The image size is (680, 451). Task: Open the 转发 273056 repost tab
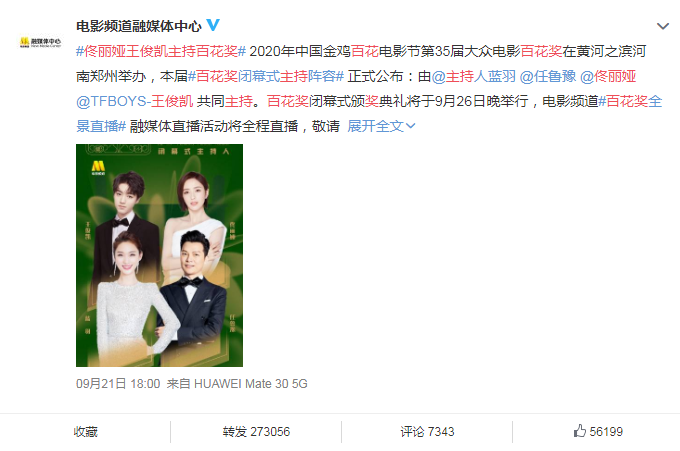[256, 431]
